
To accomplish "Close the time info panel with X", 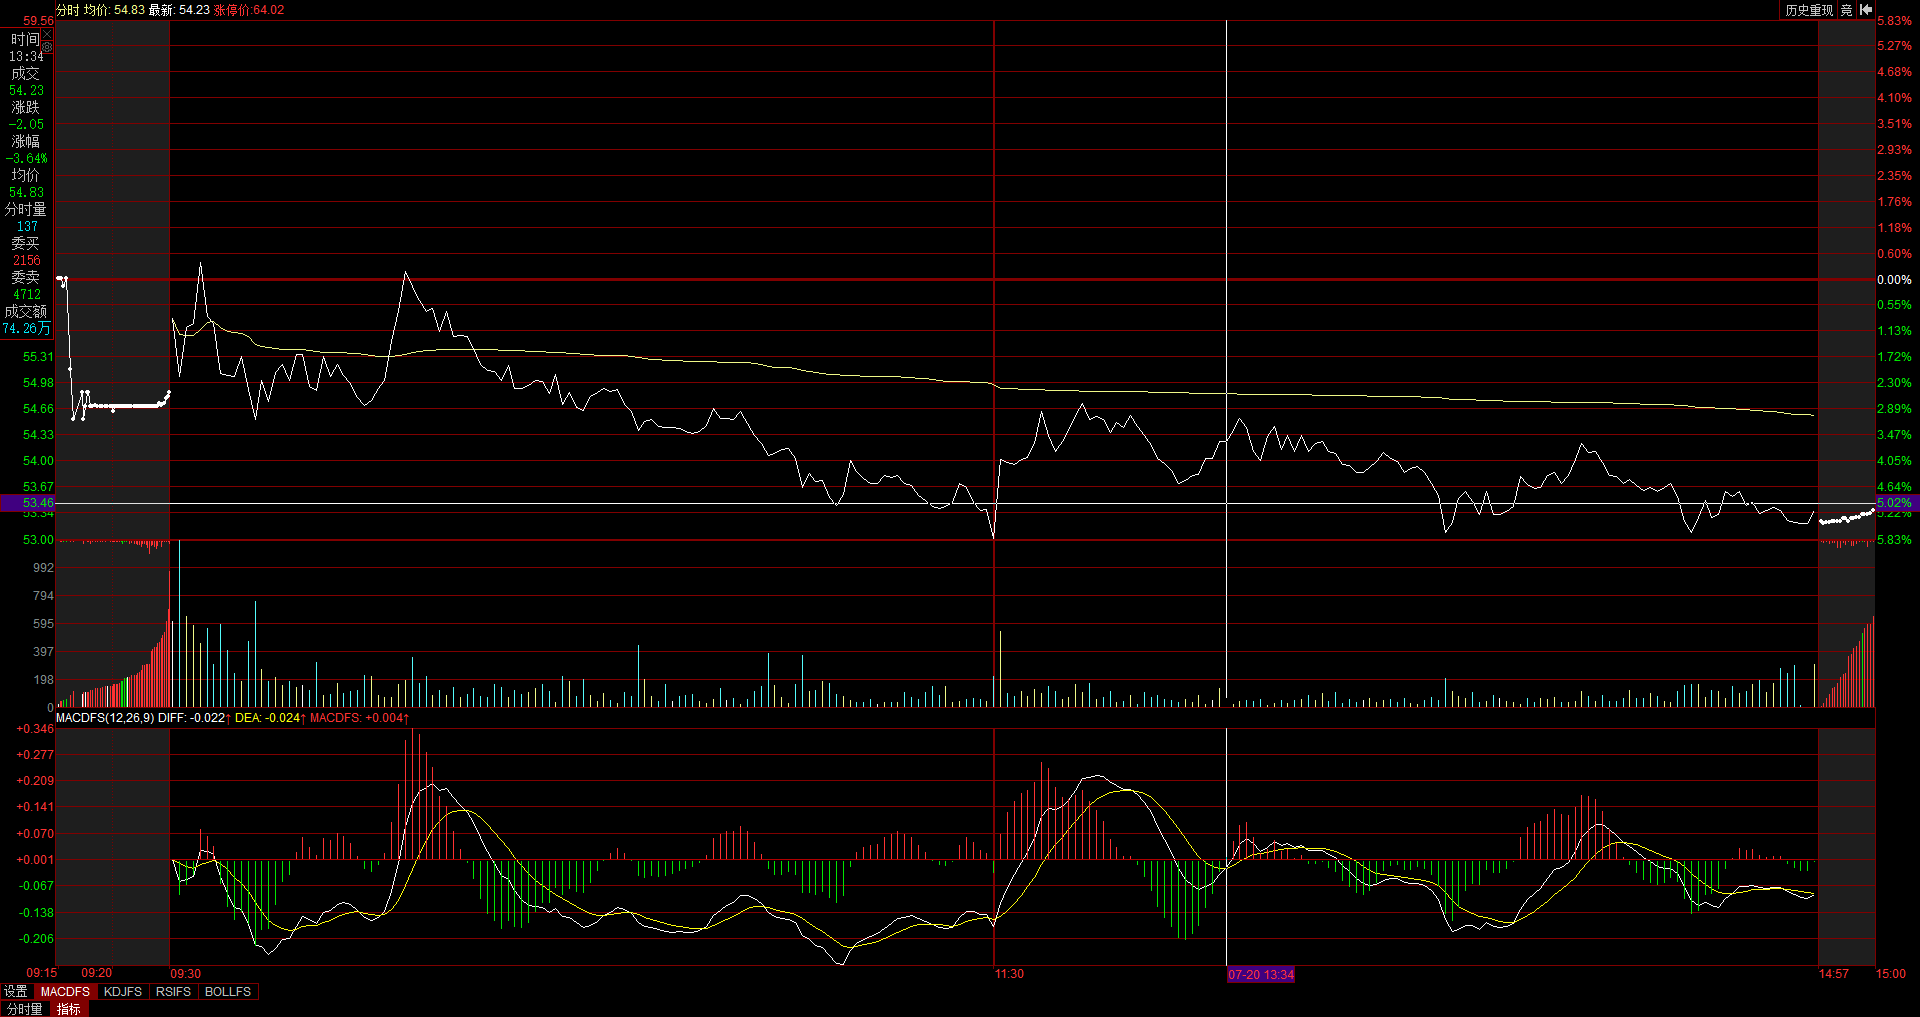I will (x=47, y=34).
